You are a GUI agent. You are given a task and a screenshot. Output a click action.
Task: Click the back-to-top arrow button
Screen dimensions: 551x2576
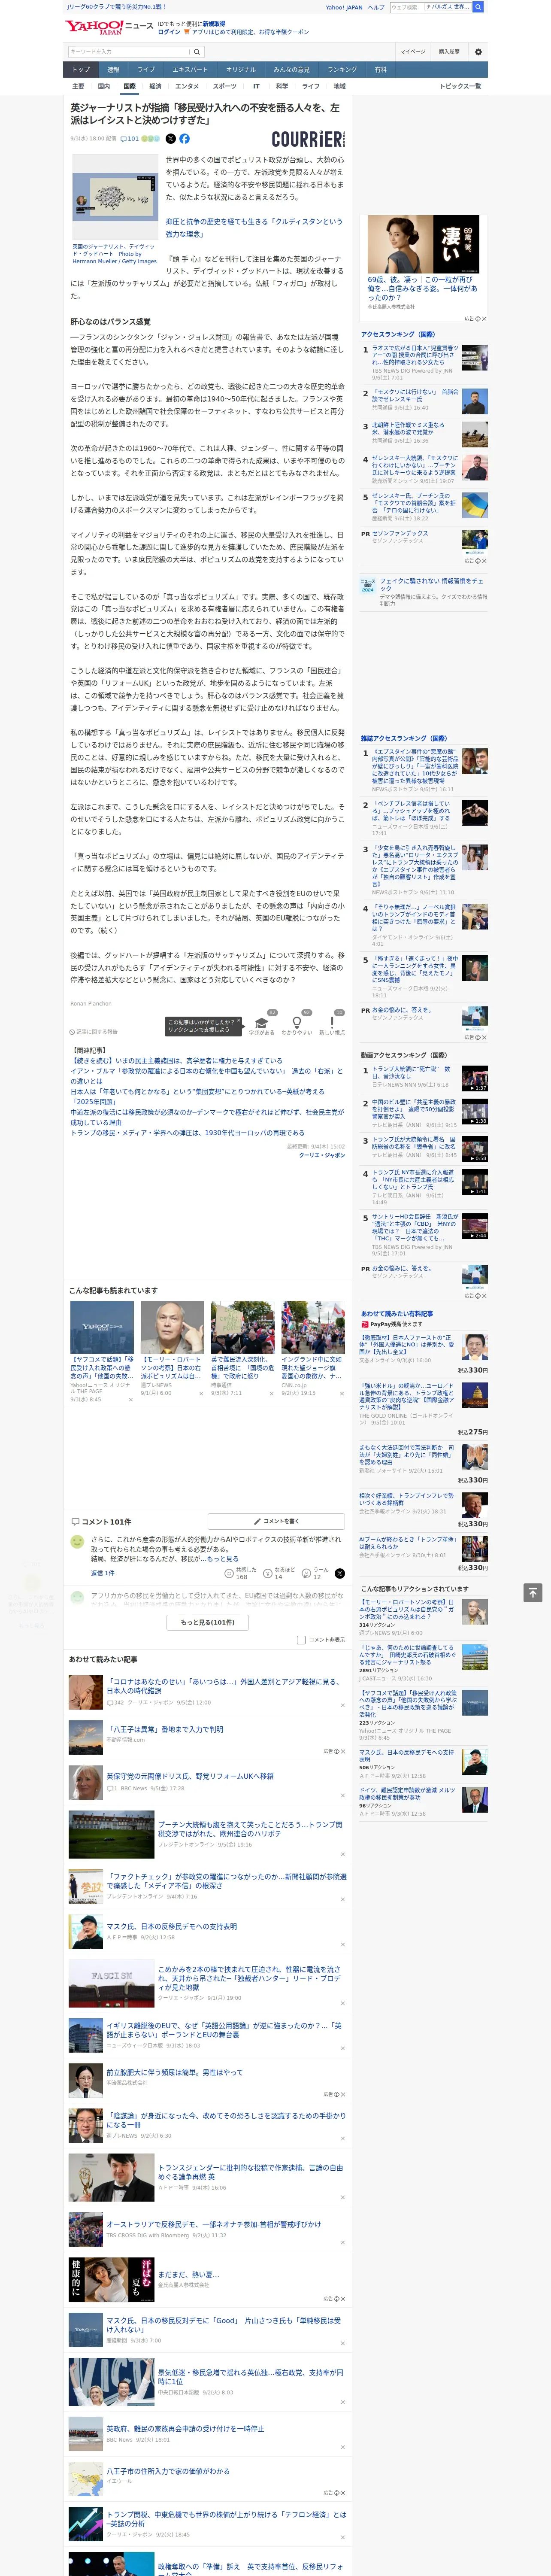coord(533,1592)
